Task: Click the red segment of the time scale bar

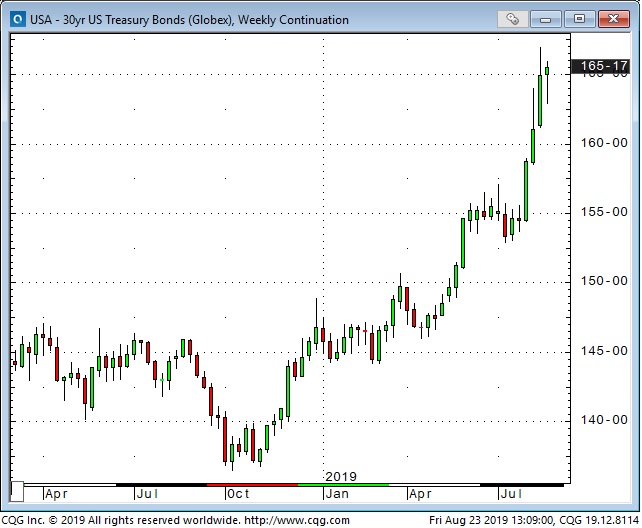Action: click(x=252, y=485)
